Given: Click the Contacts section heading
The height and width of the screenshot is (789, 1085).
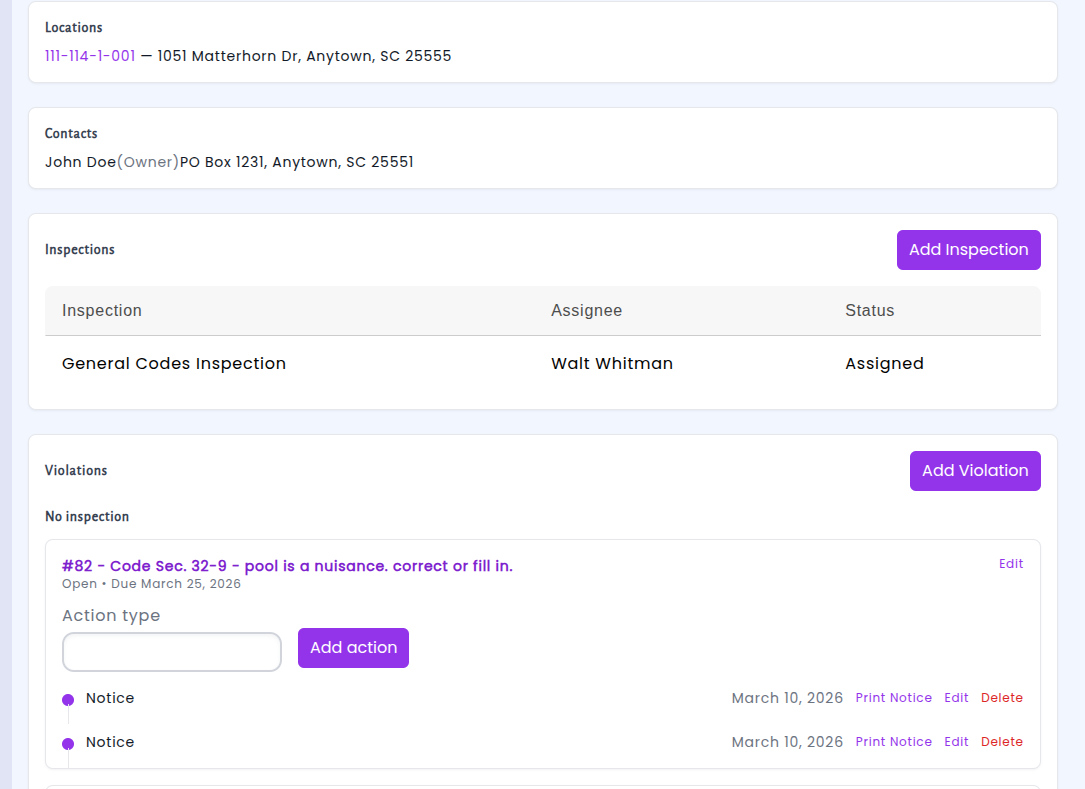Looking at the screenshot, I should point(71,134).
